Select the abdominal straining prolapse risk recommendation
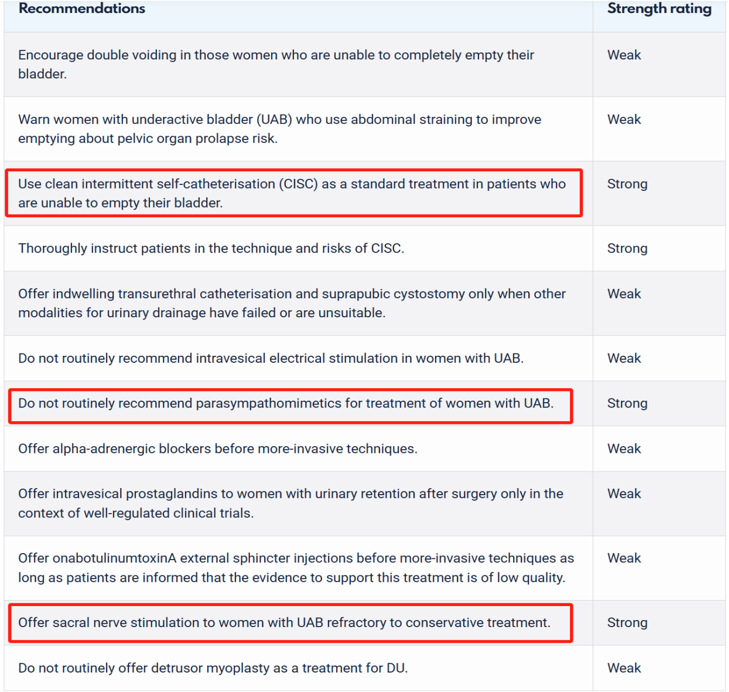 tap(279, 129)
